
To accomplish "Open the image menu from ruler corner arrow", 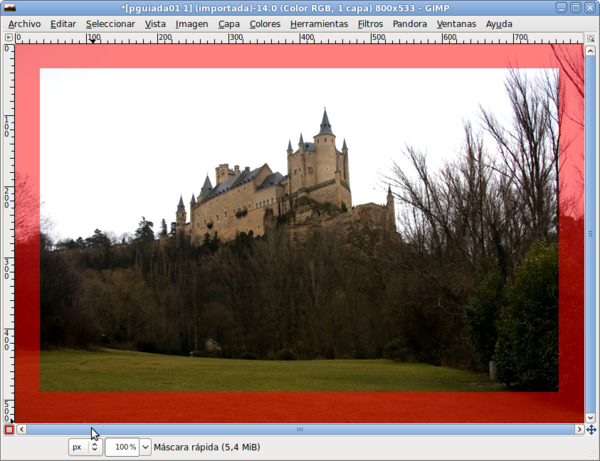I will coord(9,37).
